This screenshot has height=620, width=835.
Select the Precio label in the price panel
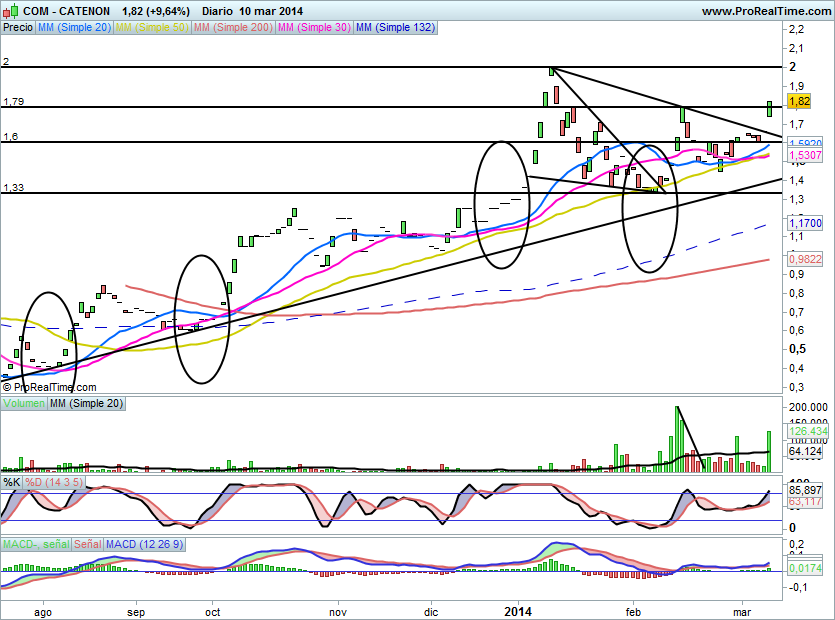coord(17,28)
